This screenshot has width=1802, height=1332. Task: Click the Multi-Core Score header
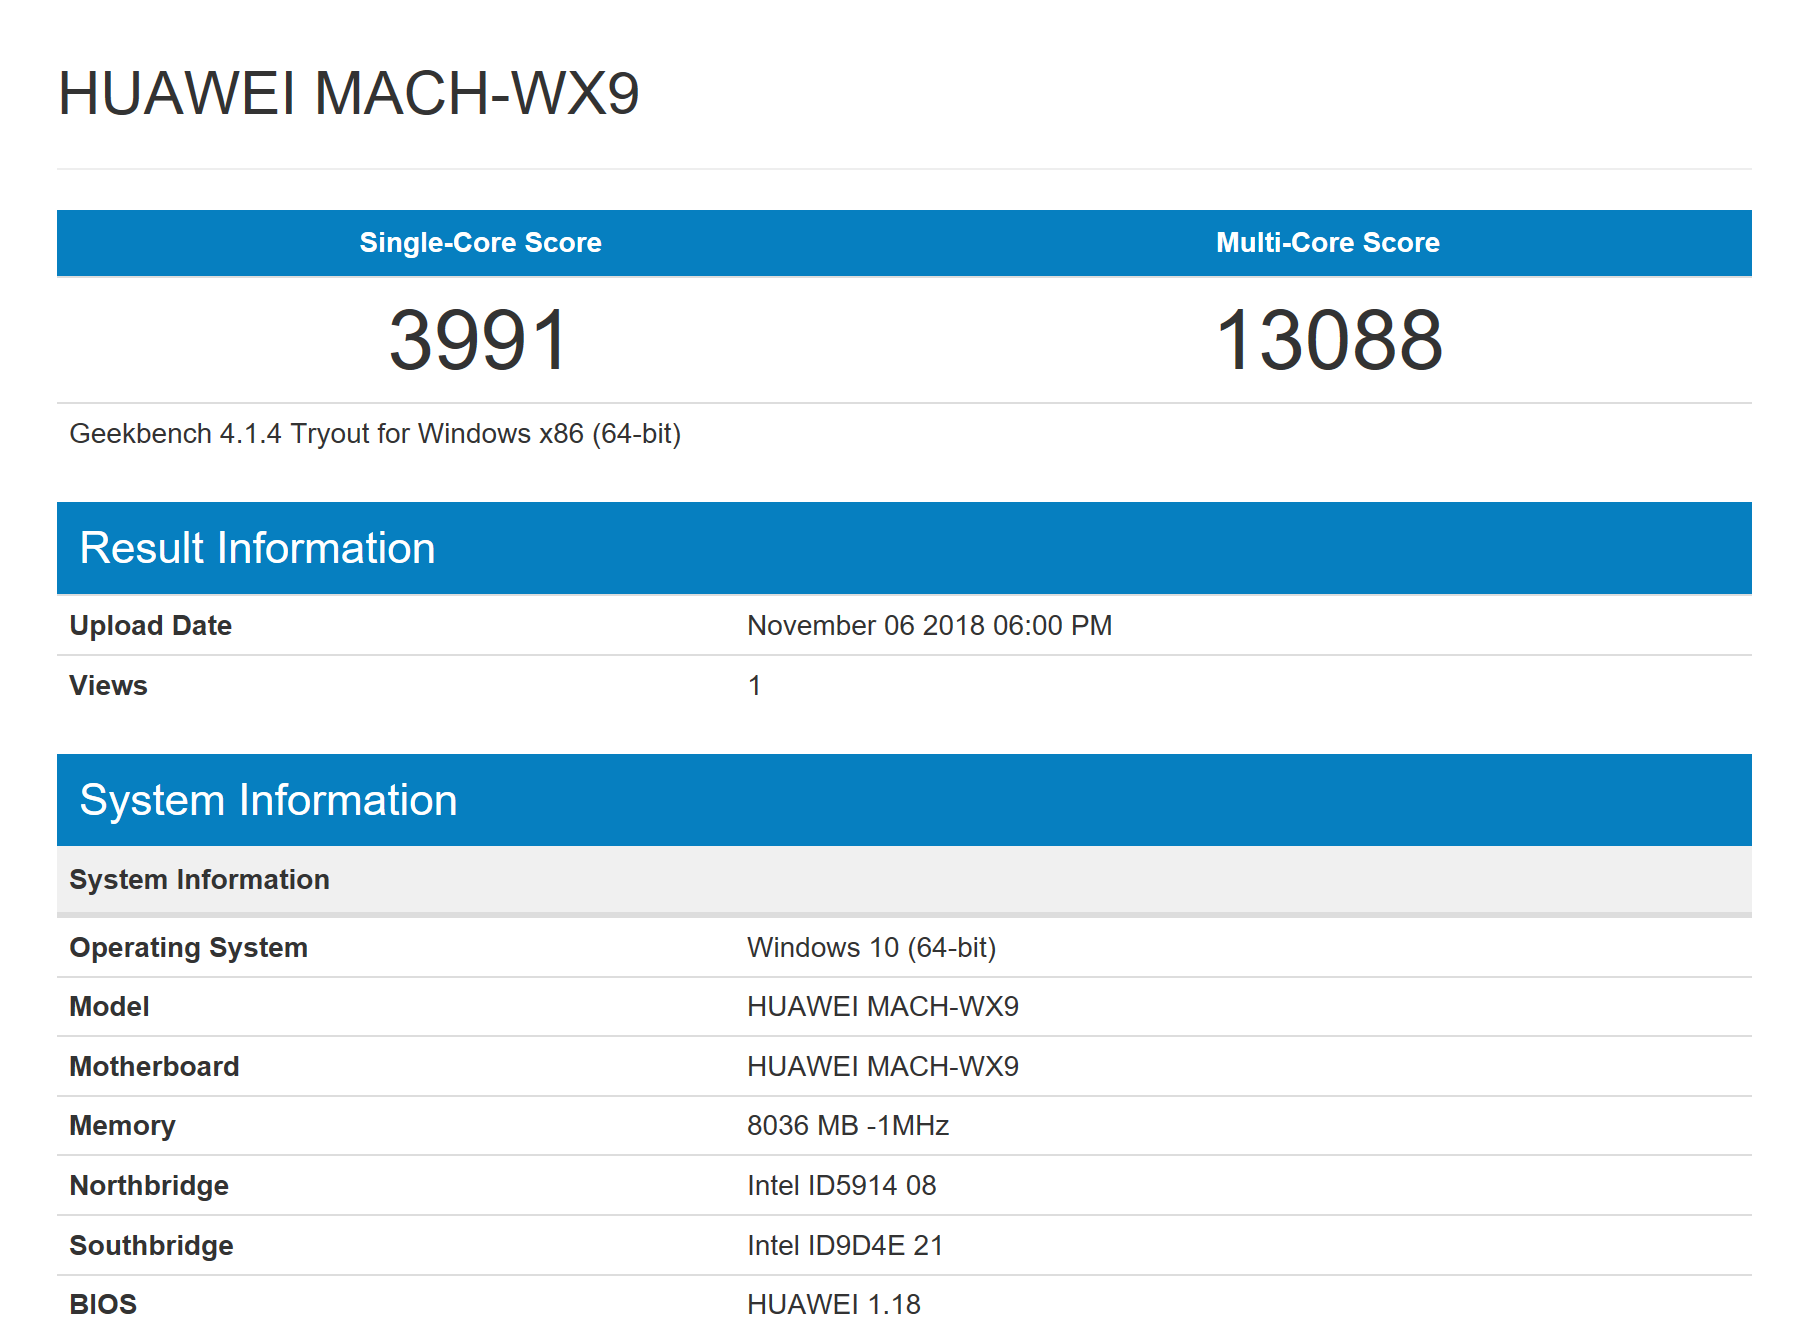point(1328,243)
